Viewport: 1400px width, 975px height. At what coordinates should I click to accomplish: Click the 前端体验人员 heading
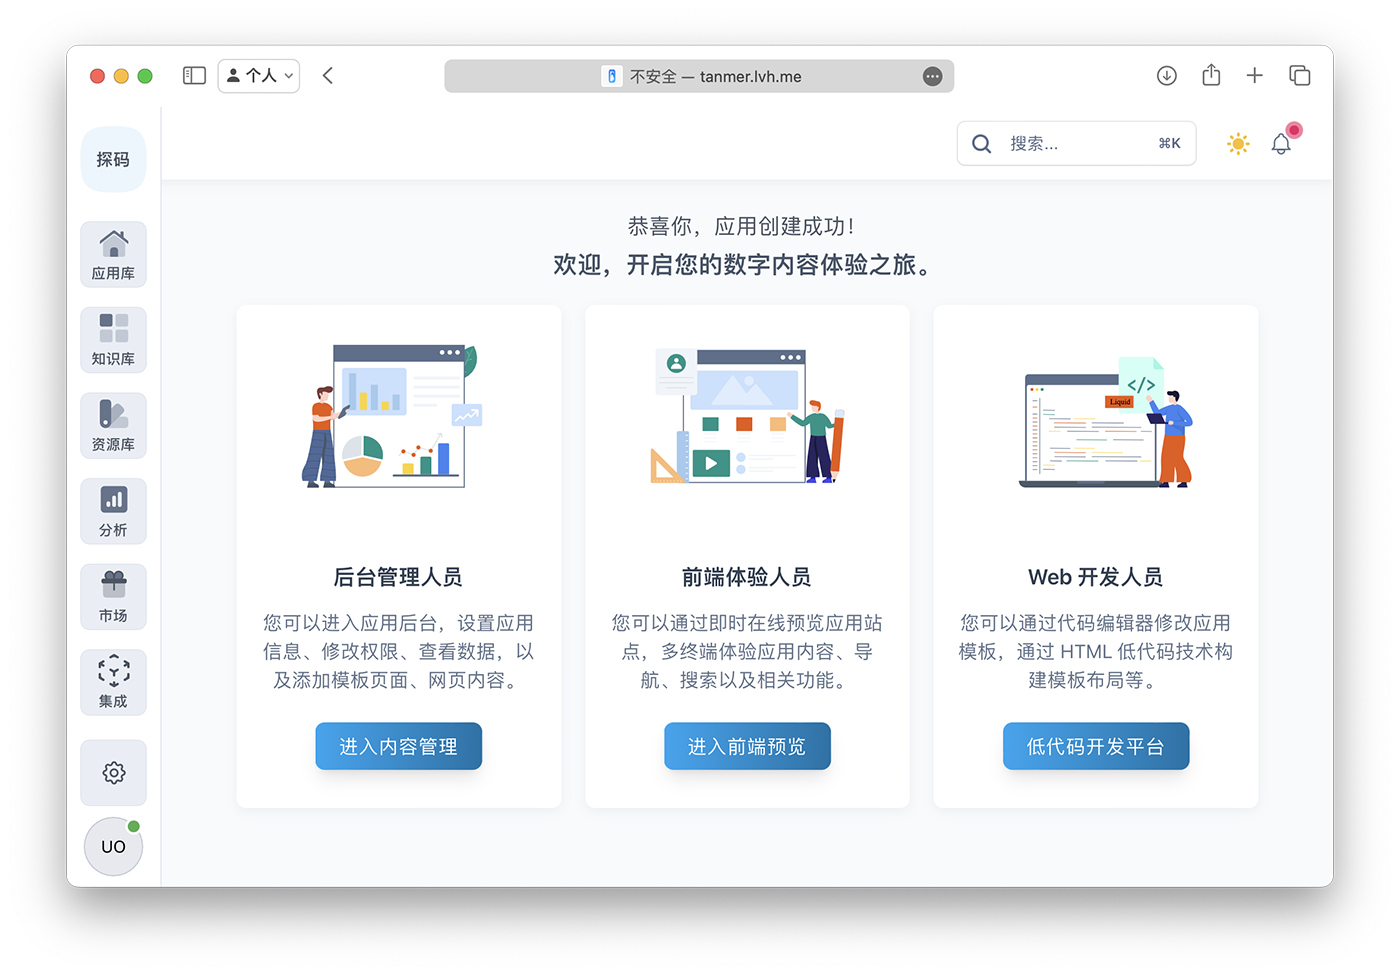pyautogui.click(x=747, y=577)
